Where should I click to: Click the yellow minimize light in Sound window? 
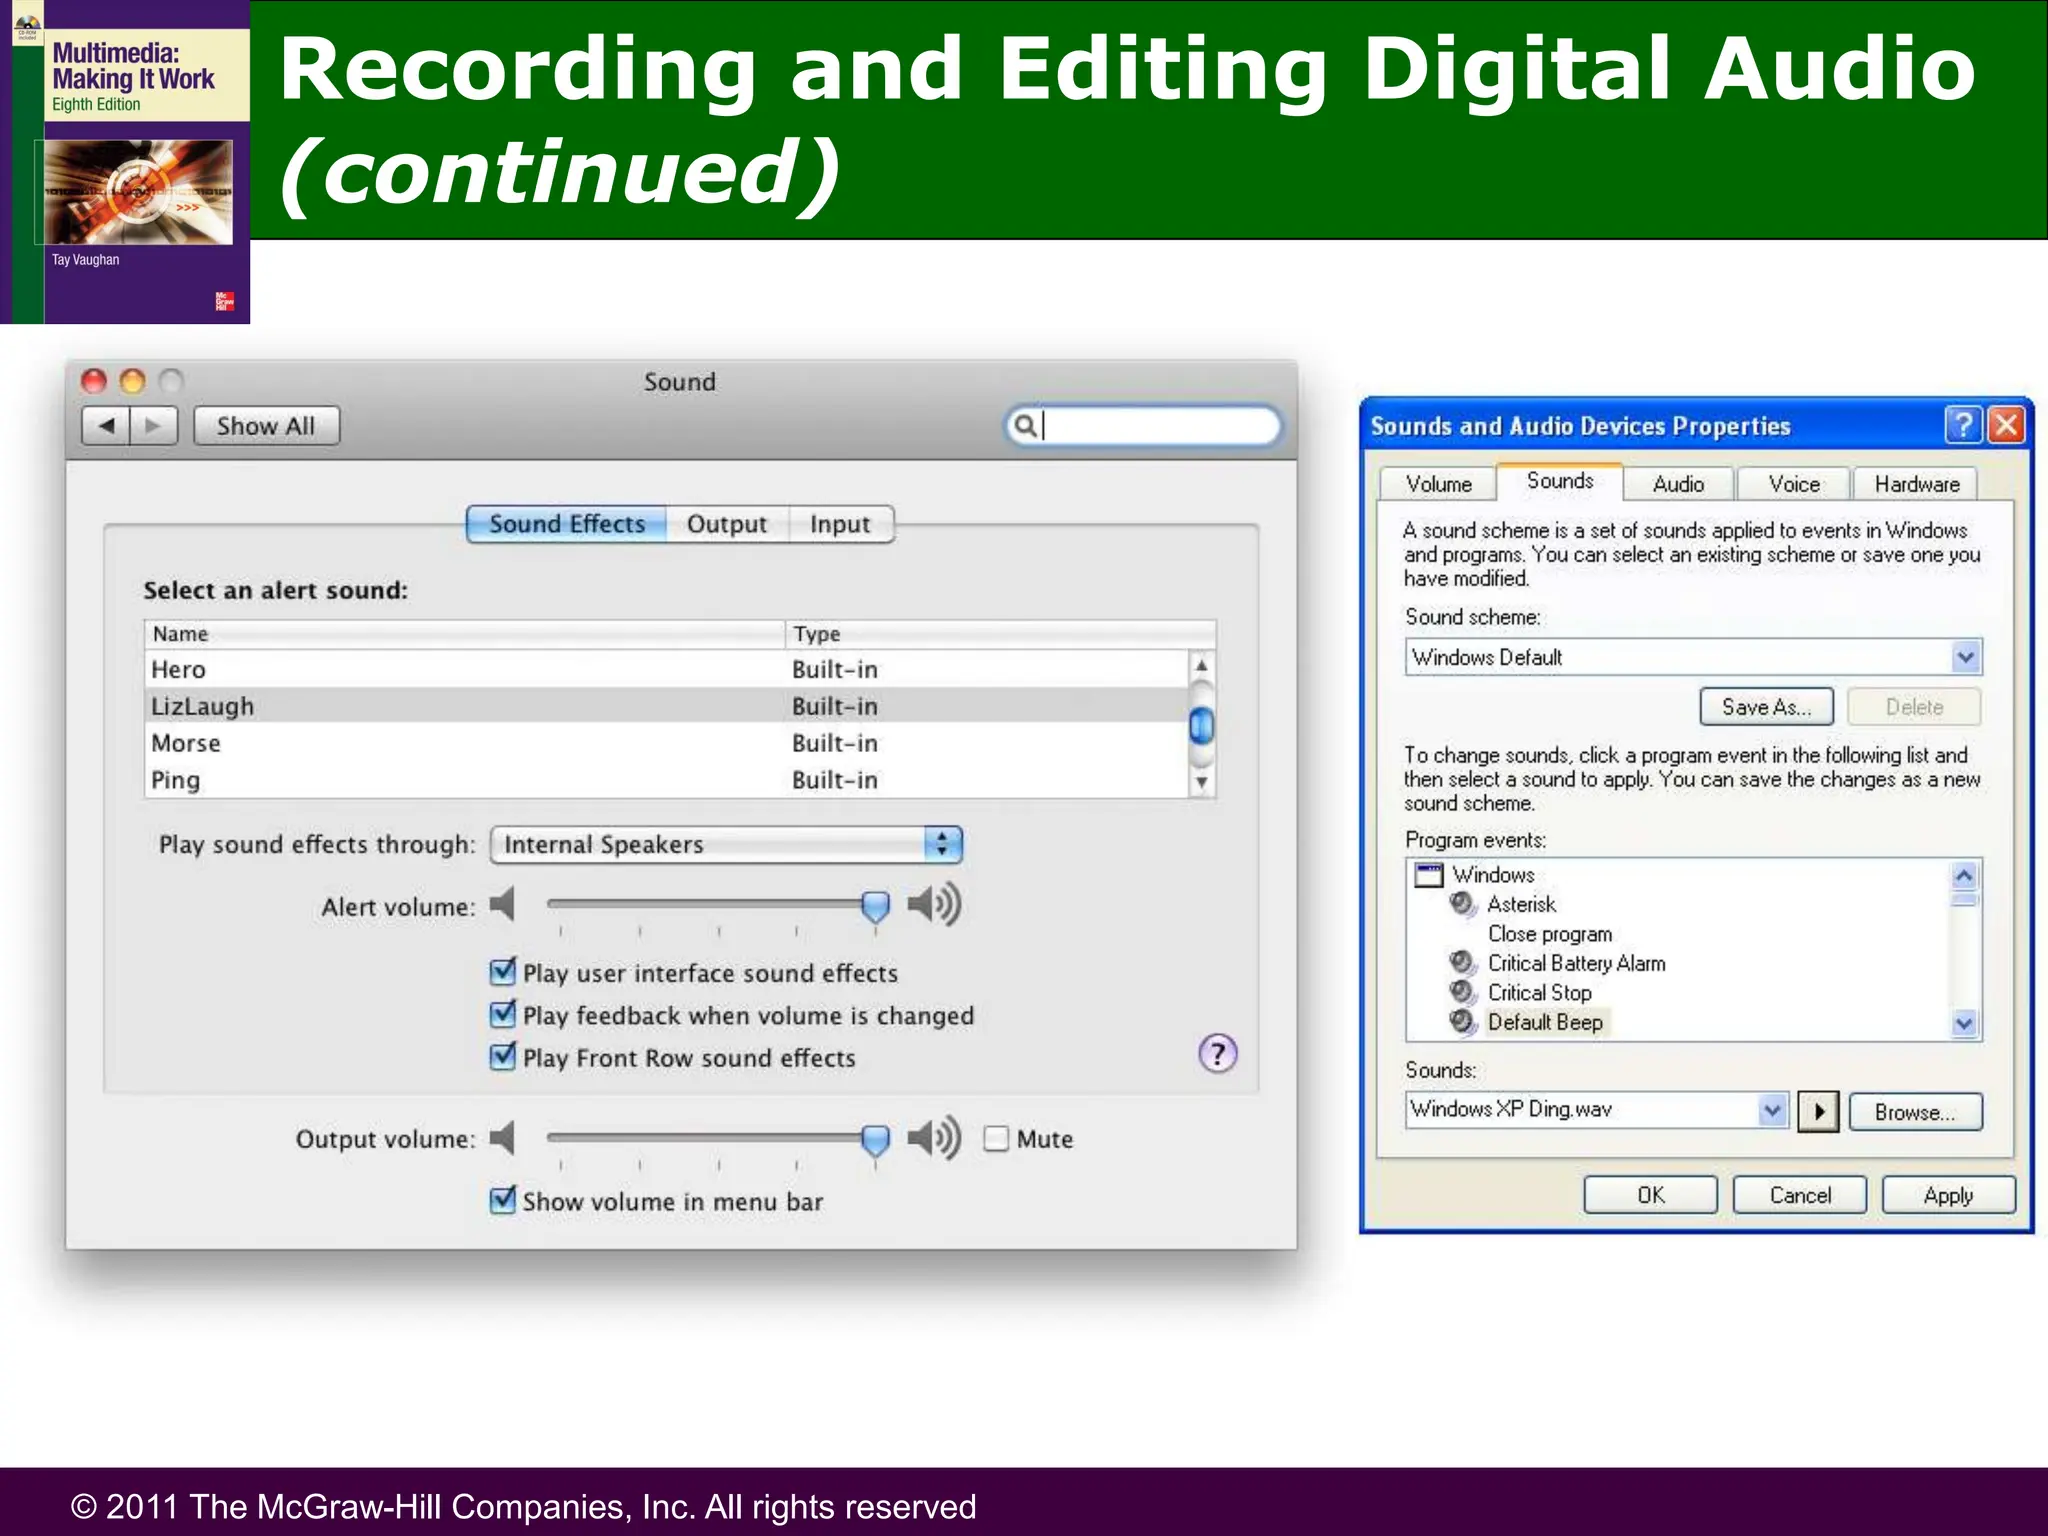coord(132,381)
